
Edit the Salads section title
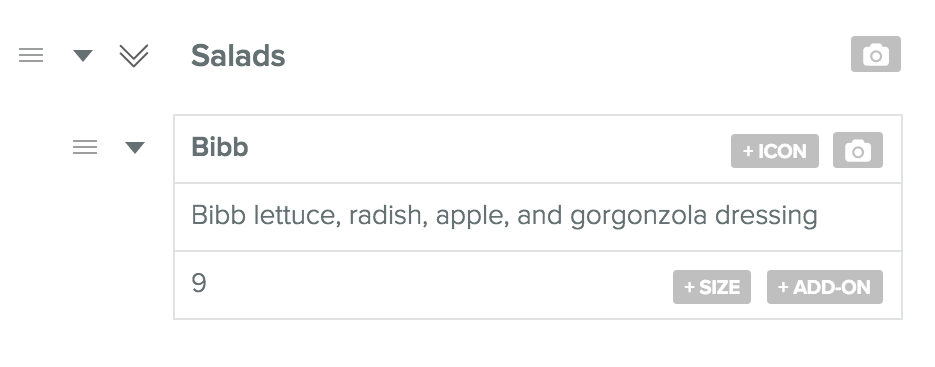coord(238,55)
